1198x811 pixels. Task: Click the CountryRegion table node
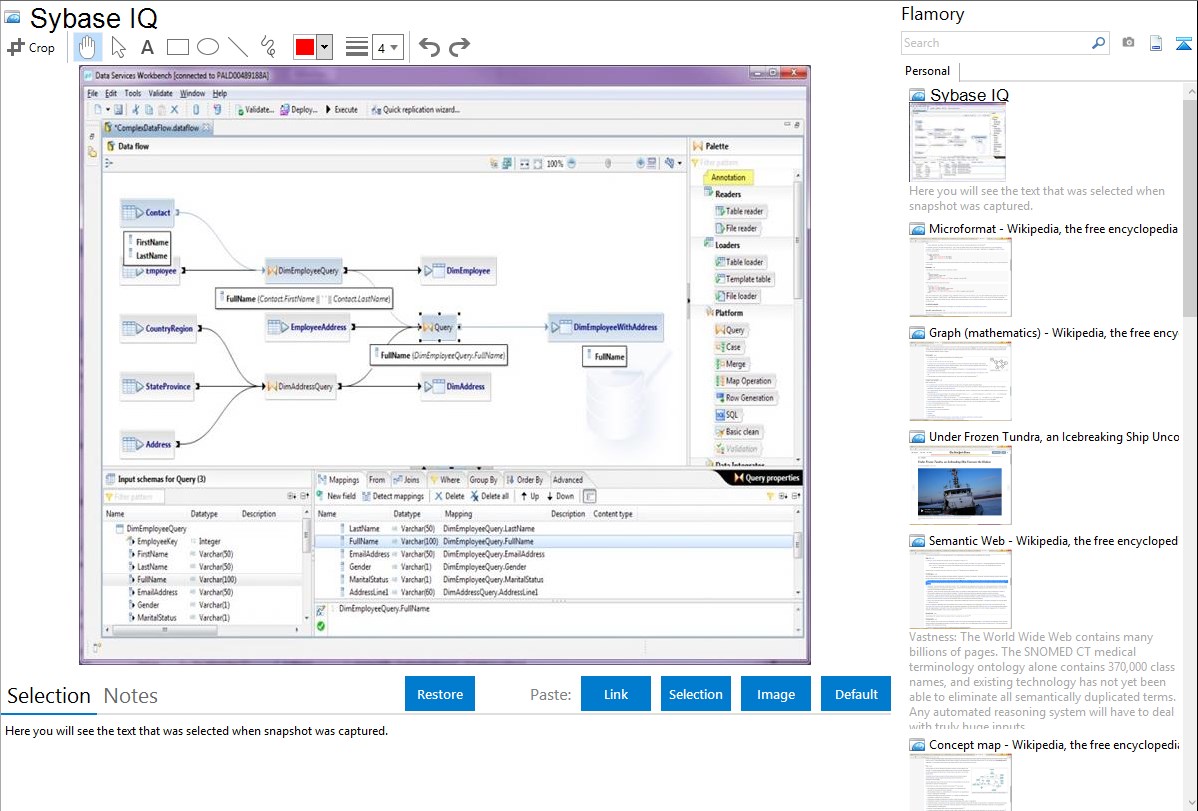click(x=159, y=329)
